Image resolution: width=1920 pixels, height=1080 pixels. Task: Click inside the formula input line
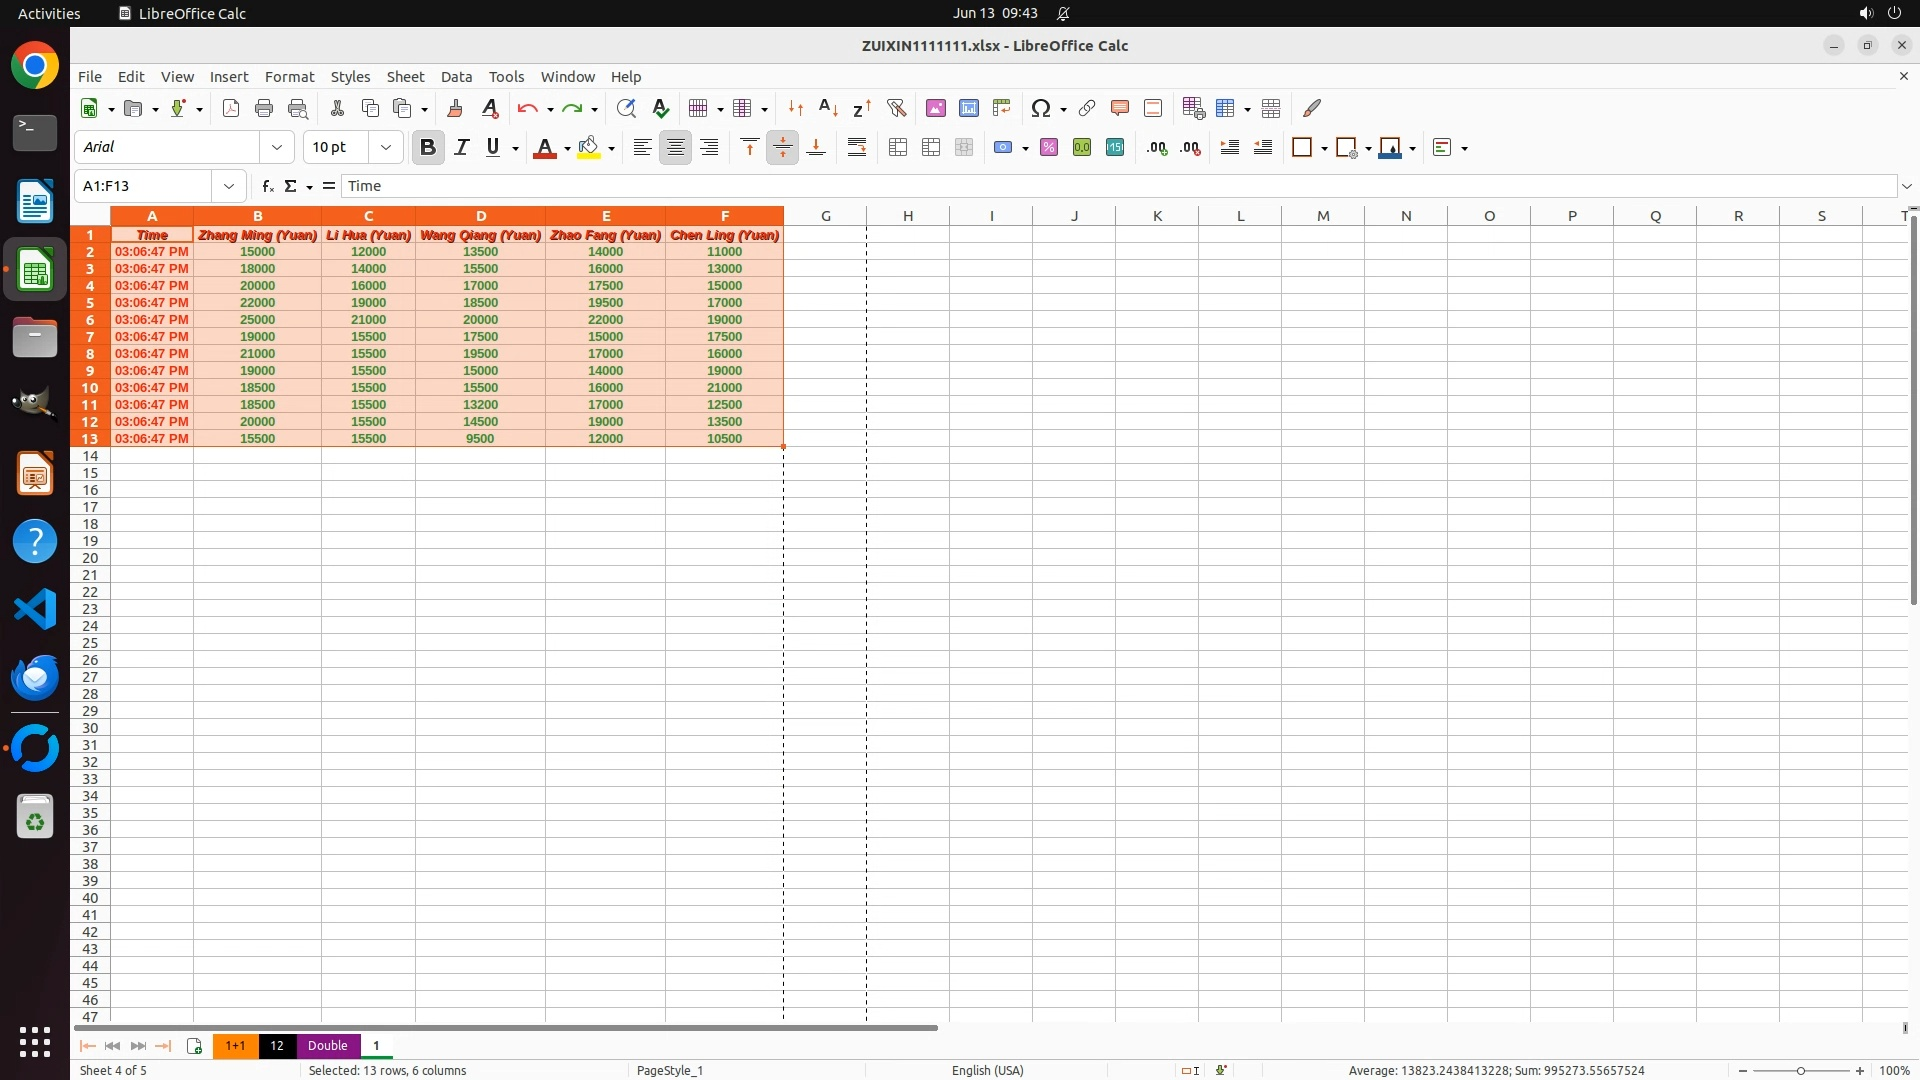pos(1100,186)
